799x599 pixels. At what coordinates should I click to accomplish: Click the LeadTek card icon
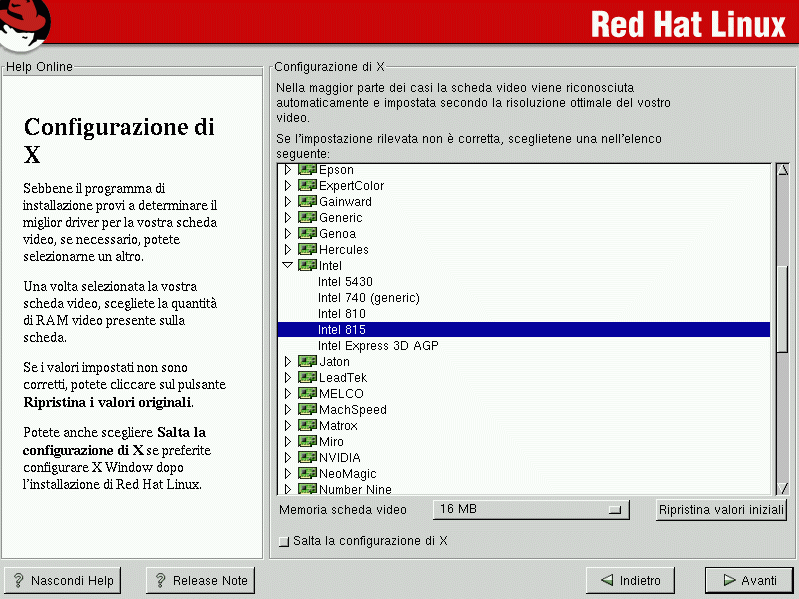pyautogui.click(x=307, y=378)
